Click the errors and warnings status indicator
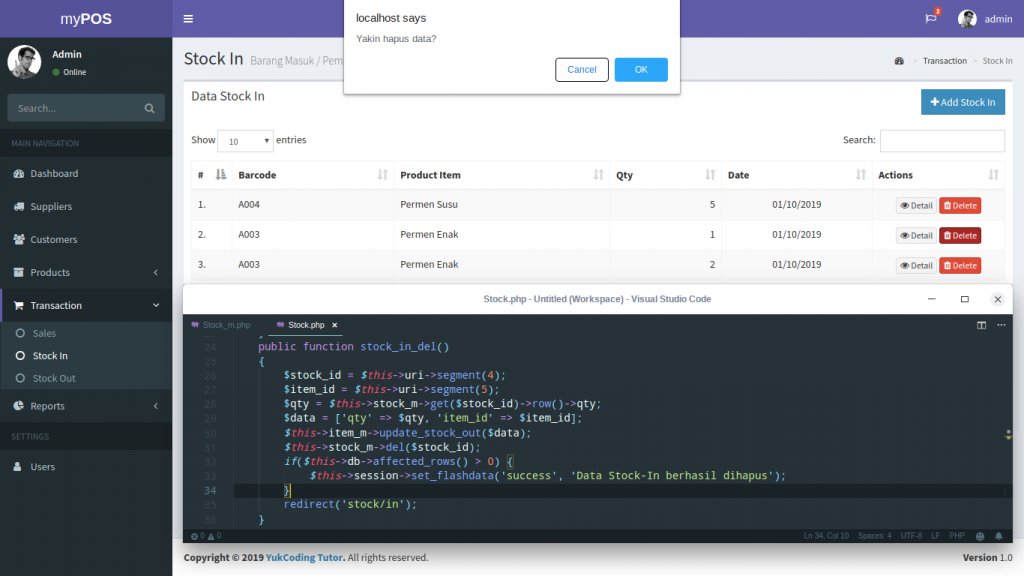Screen dimensions: 1024x576 [206, 536]
